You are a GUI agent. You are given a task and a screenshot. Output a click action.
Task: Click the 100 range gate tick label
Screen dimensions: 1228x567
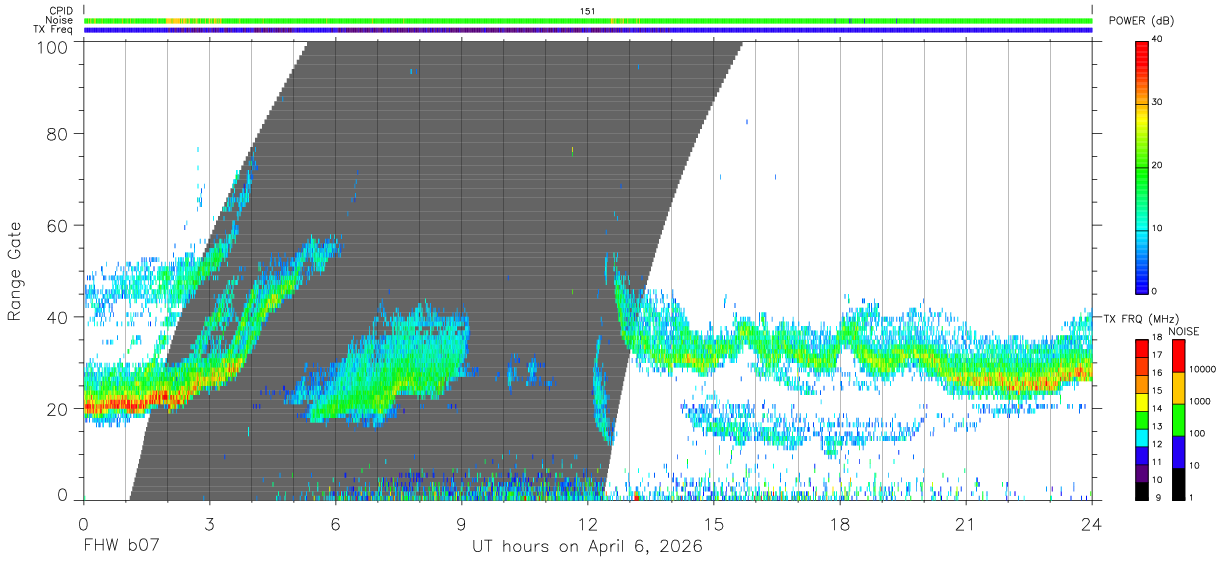[54, 46]
